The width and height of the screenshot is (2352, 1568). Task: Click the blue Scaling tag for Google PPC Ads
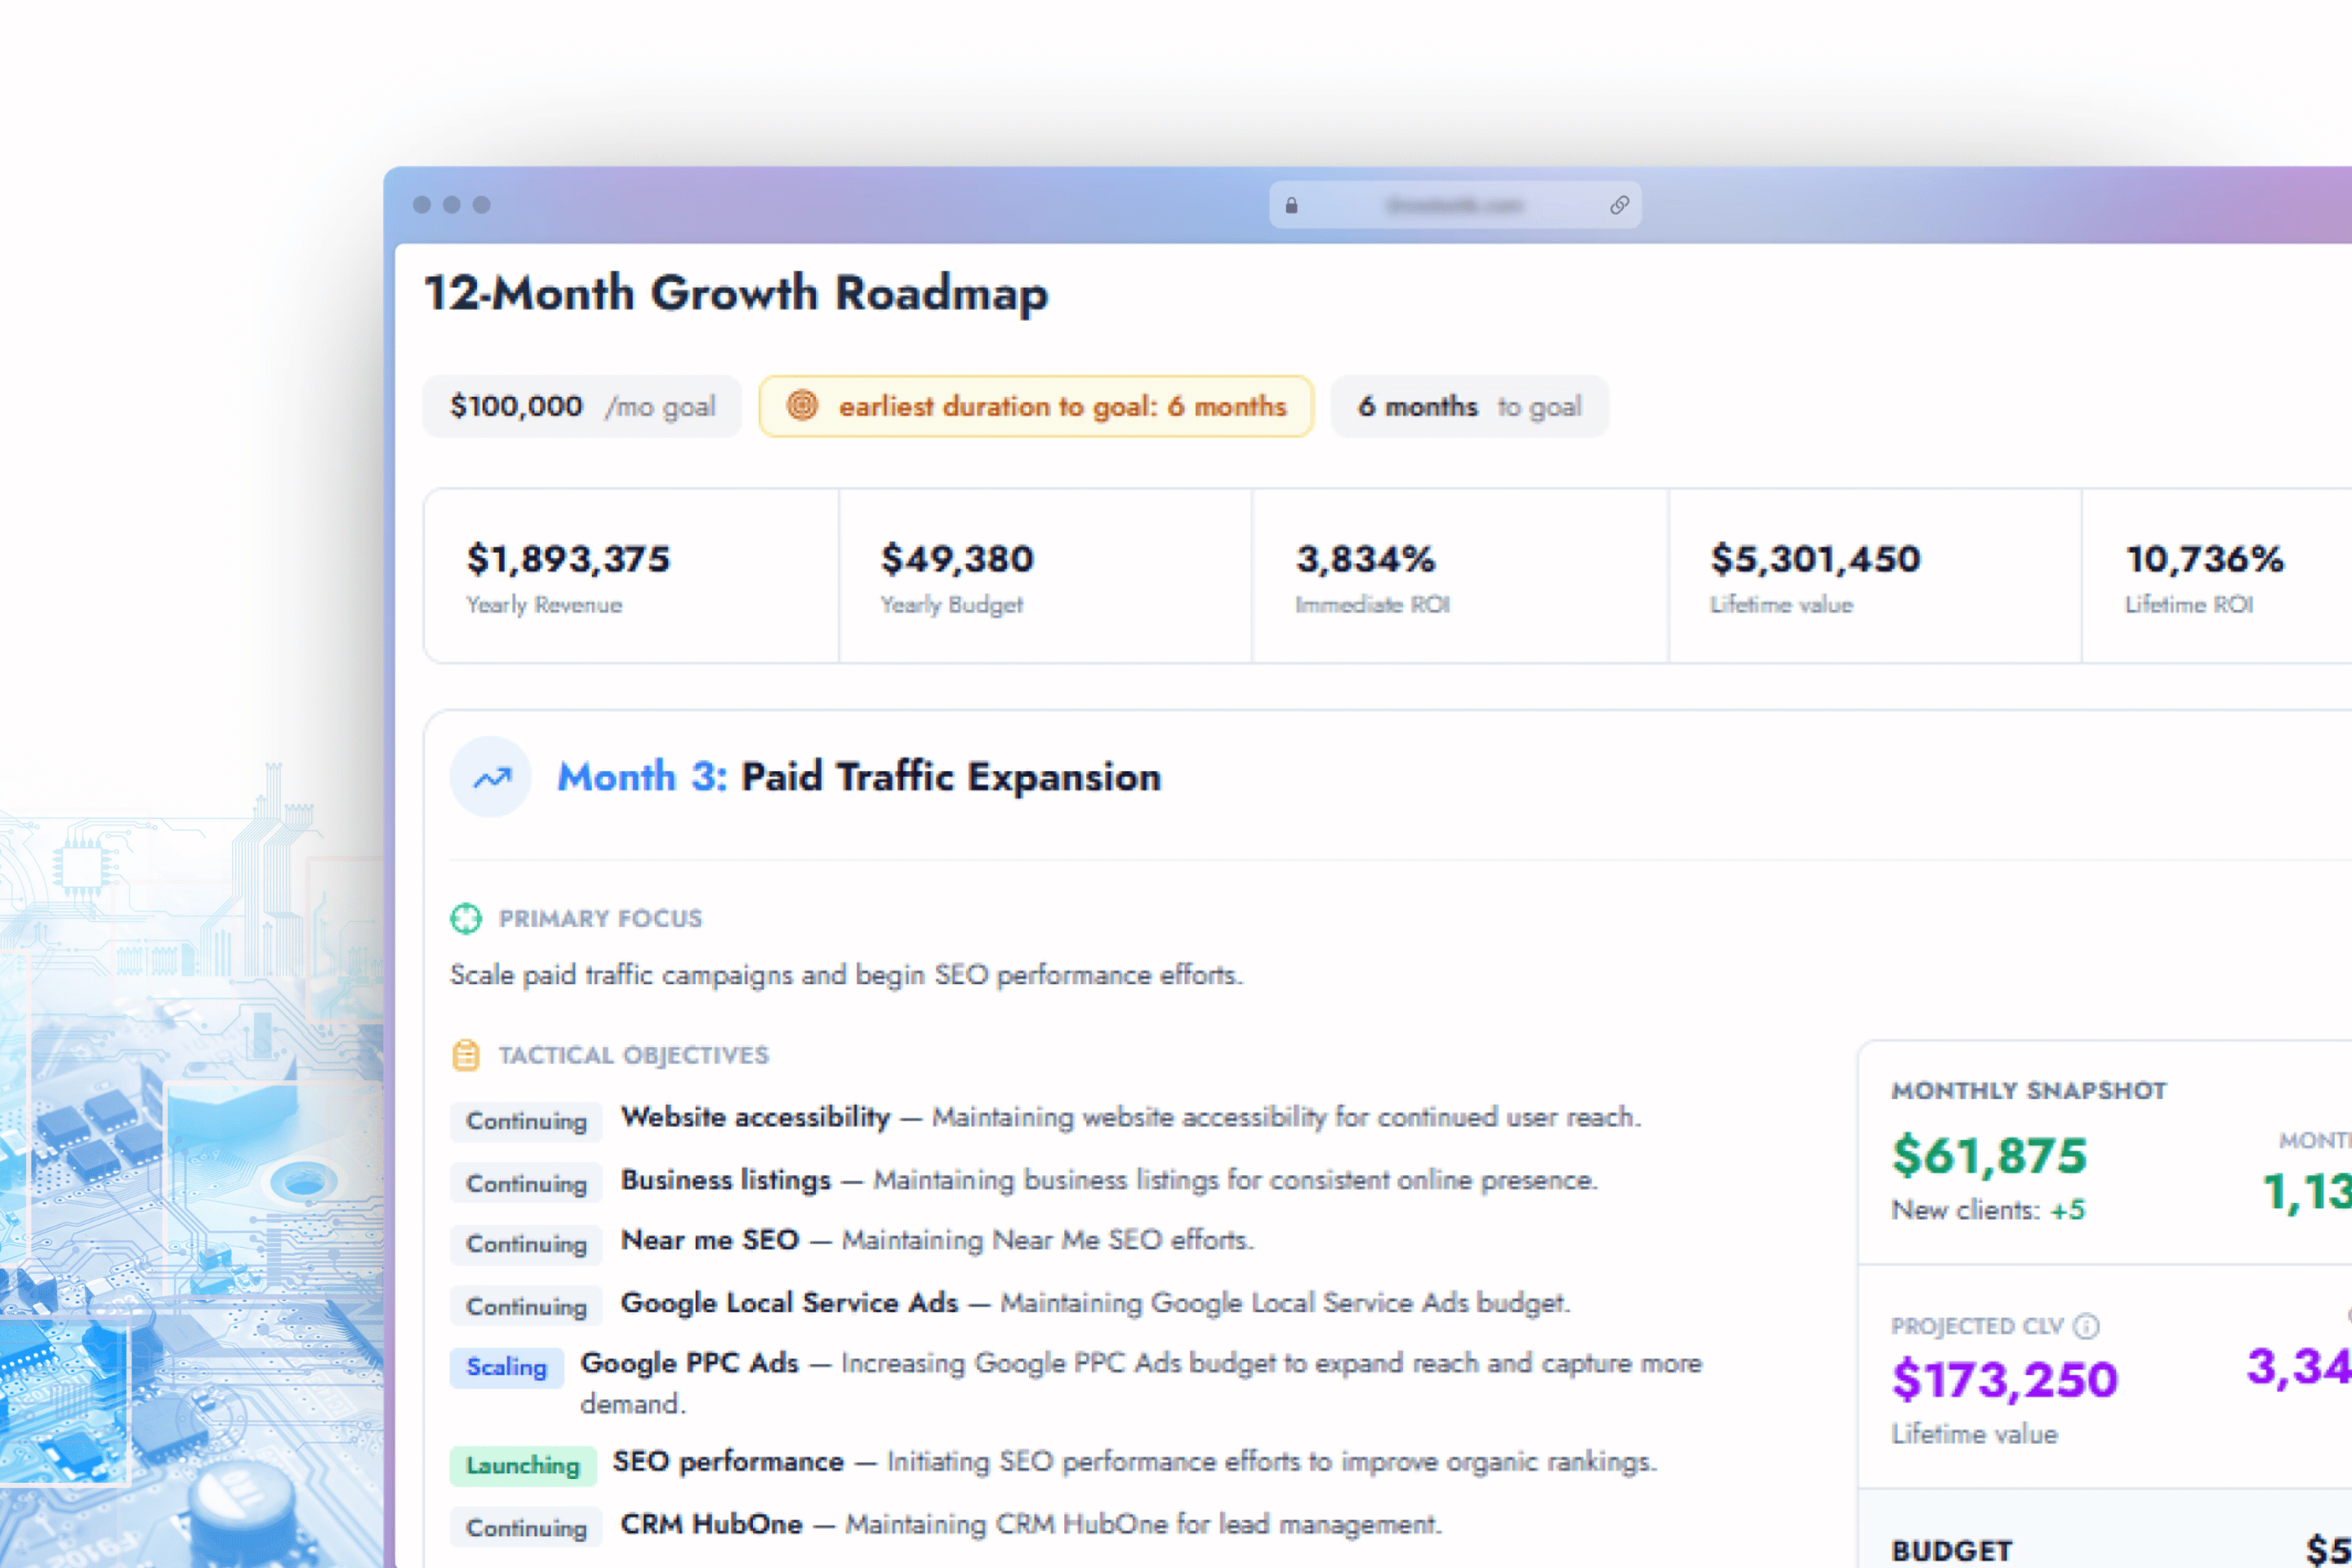point(507,1368)
